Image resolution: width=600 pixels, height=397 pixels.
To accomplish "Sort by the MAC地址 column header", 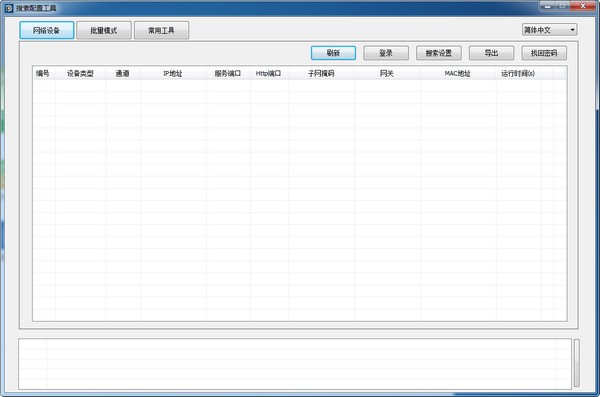I will pos(458,73).
